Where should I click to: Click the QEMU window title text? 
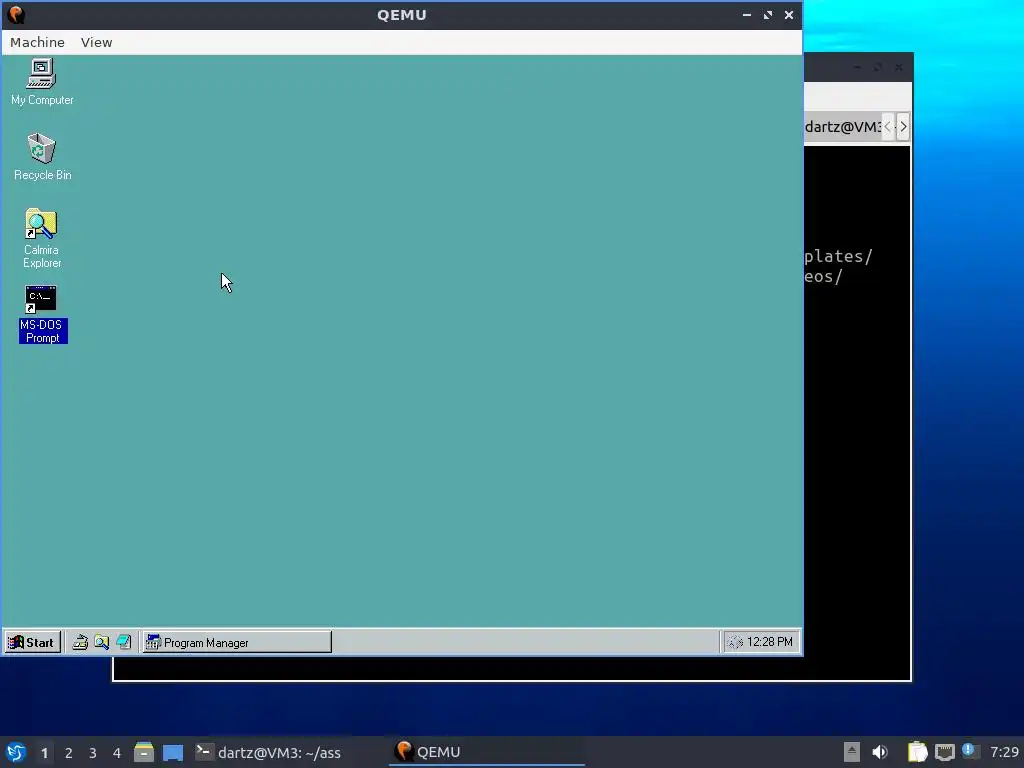(402, 15)
